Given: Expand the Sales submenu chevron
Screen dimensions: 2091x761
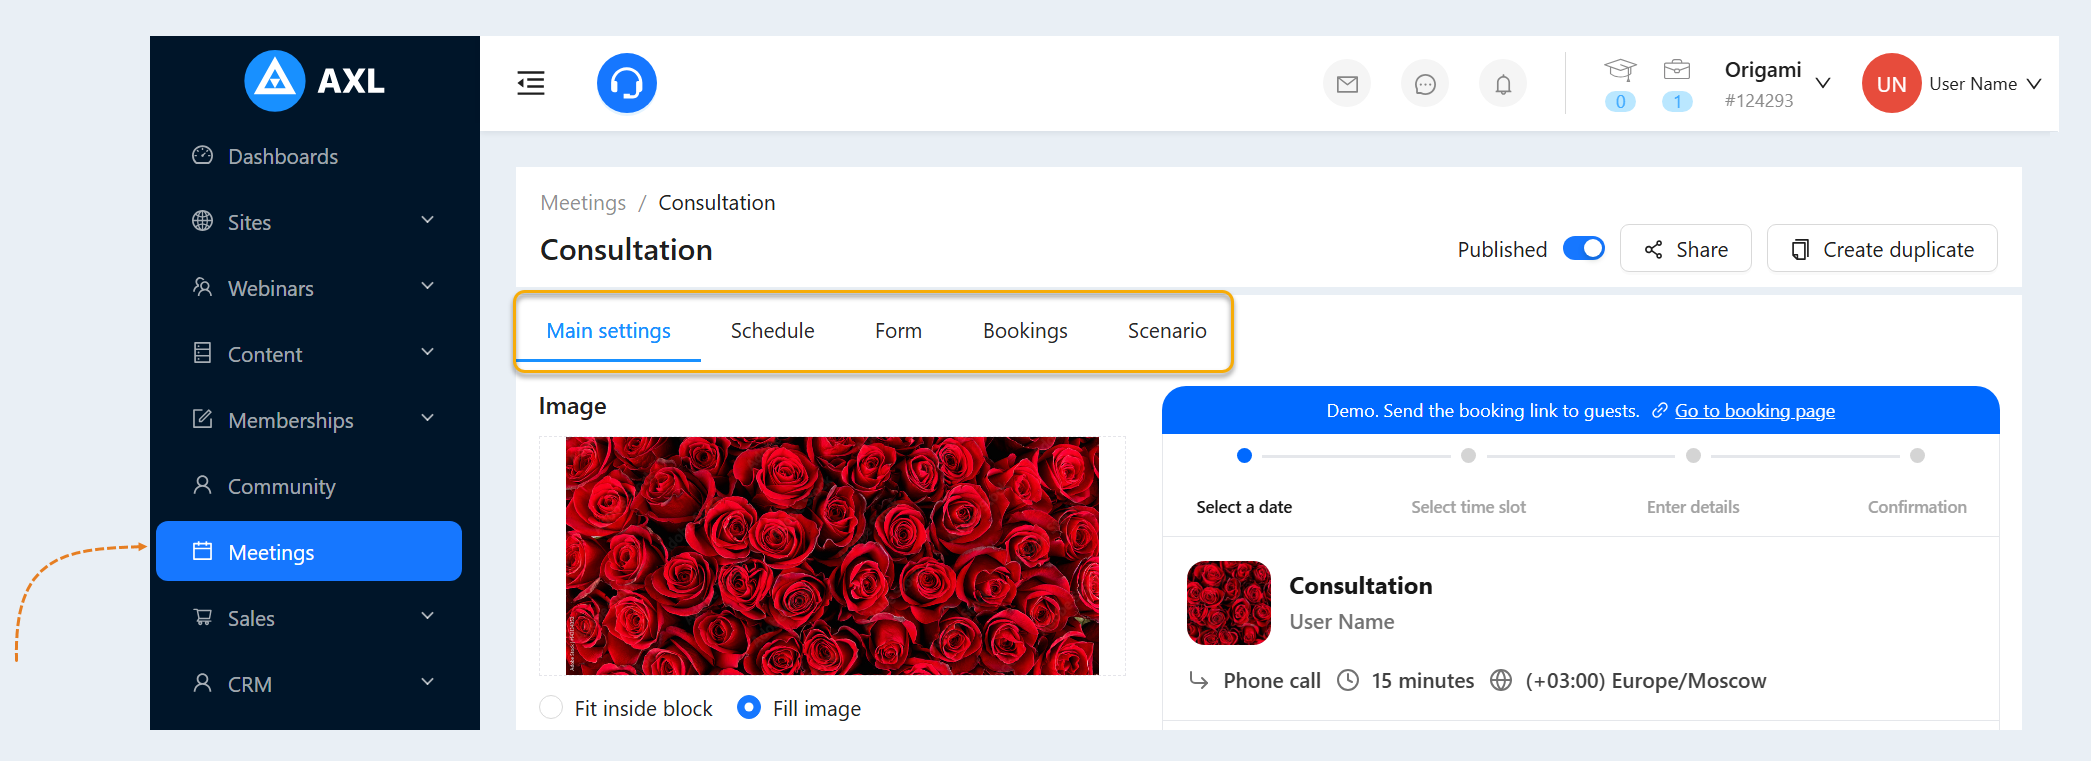Looking at the screenshot, I should pyautogui.click(x=428, y=616).
